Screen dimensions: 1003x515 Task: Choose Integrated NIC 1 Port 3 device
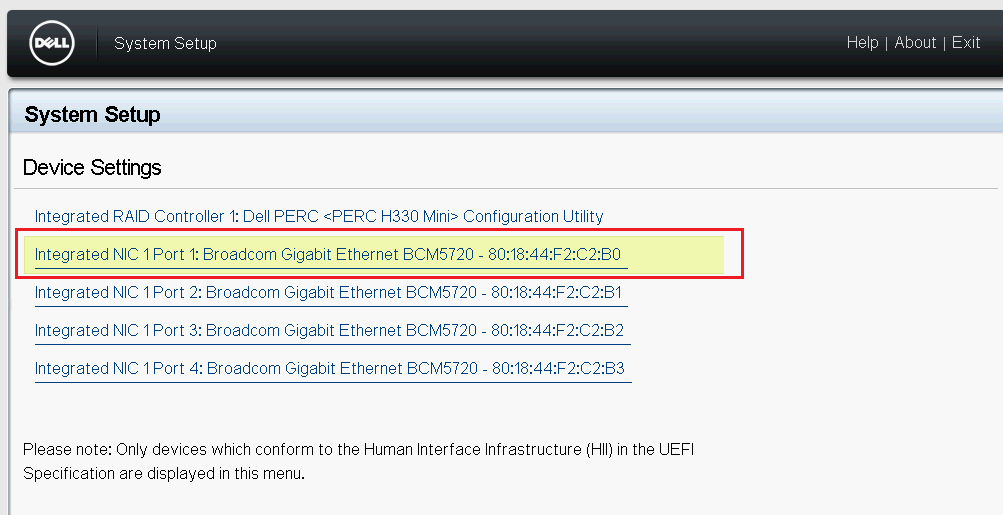pos(329,331)
